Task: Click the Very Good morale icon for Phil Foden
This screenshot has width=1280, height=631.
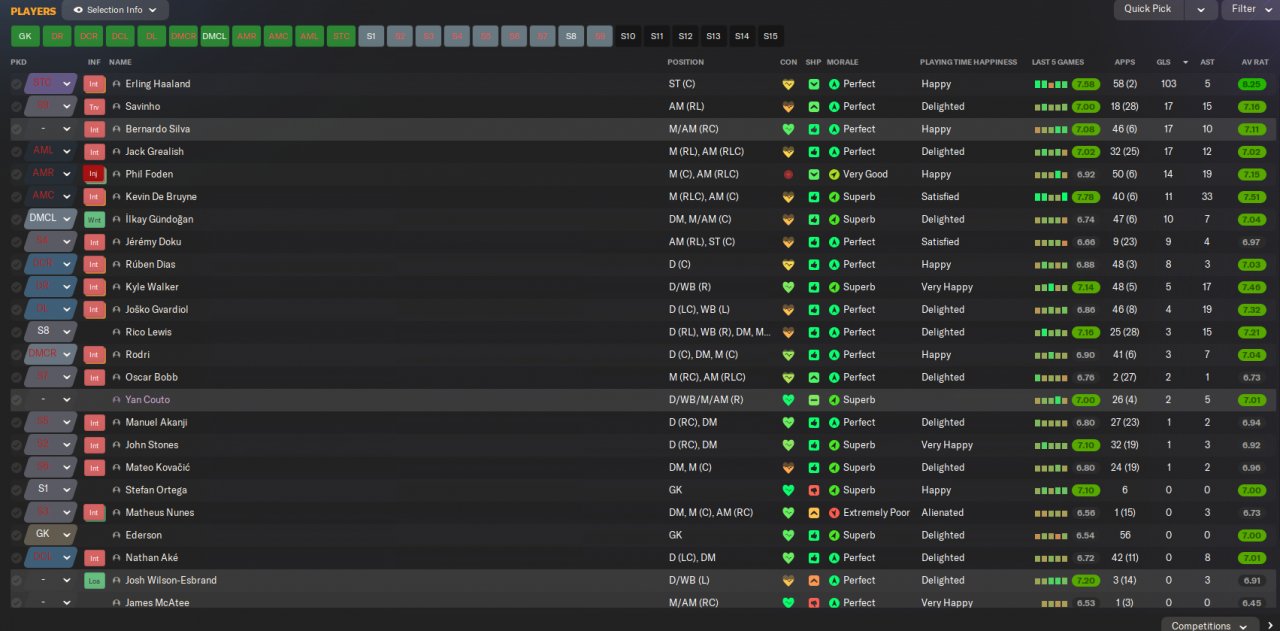Action: click(x=834, y=174)
